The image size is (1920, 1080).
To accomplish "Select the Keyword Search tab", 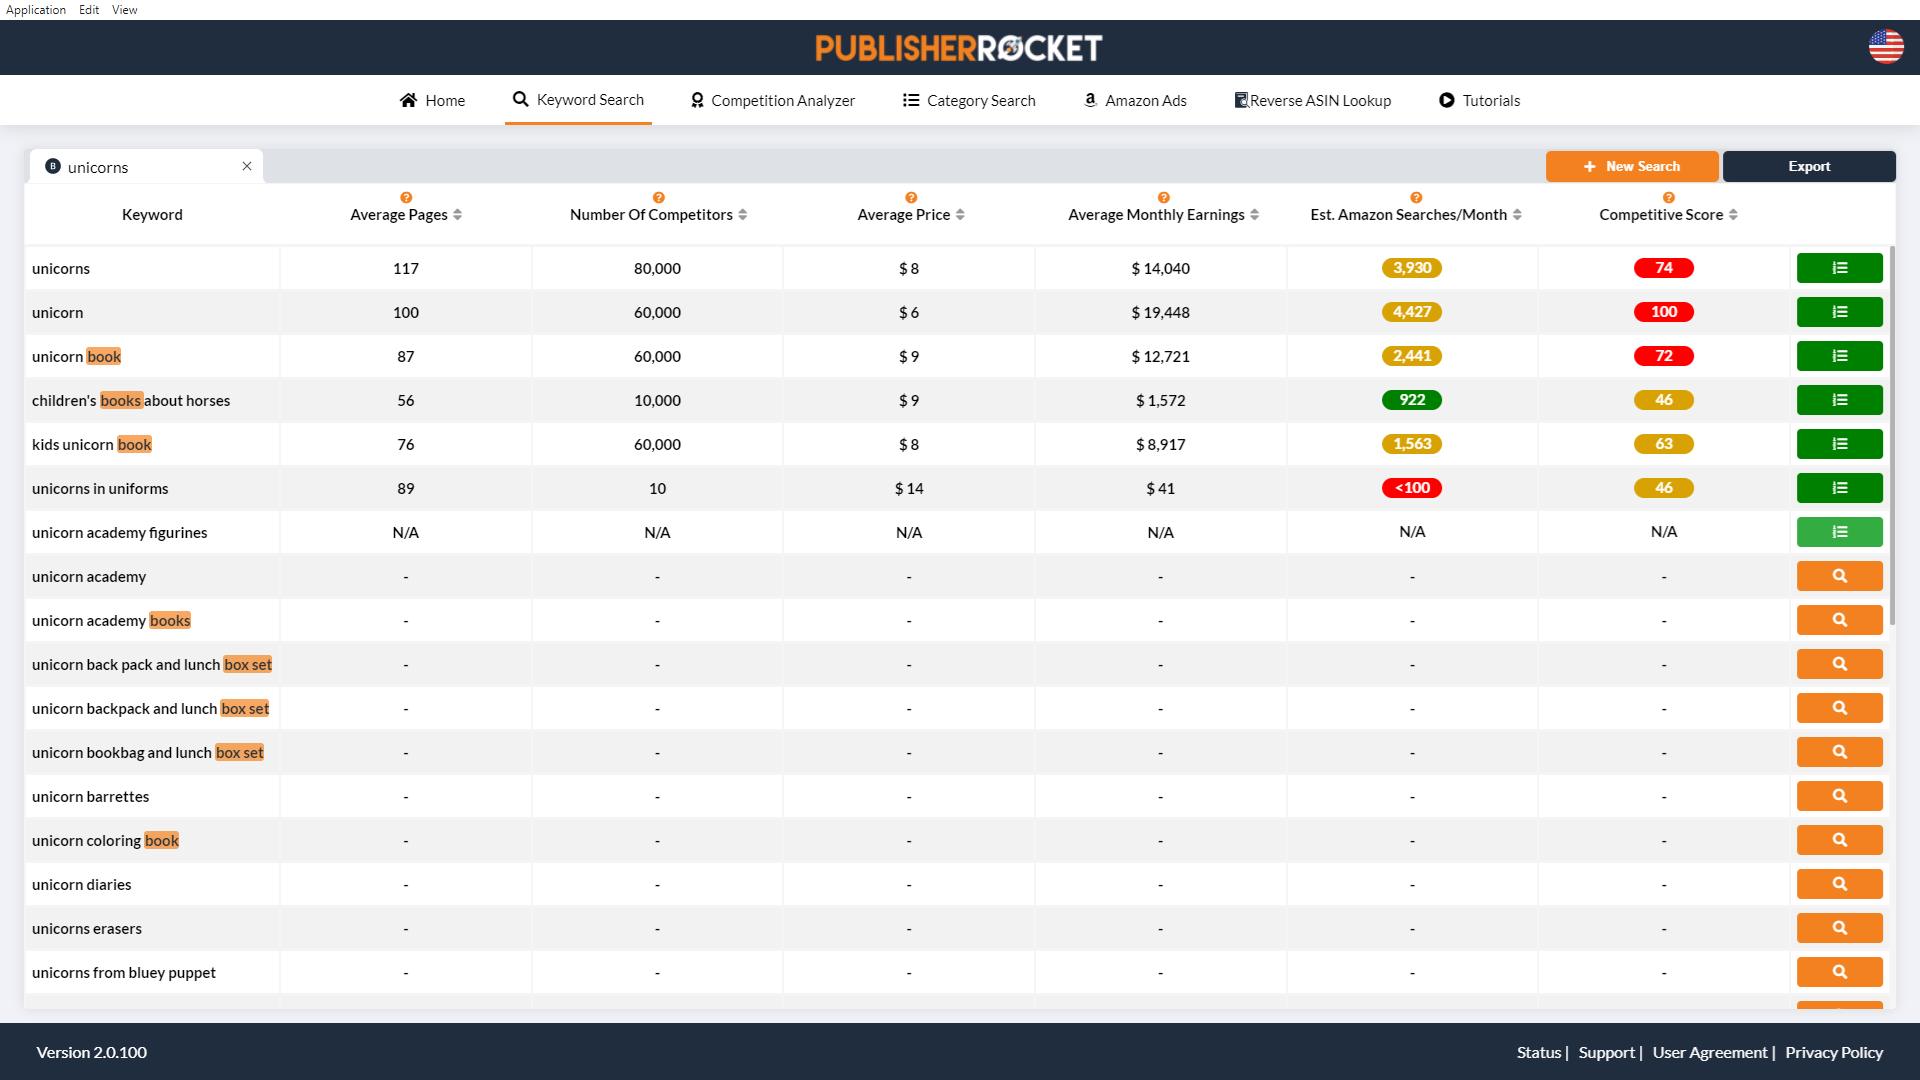I will 578,100.
